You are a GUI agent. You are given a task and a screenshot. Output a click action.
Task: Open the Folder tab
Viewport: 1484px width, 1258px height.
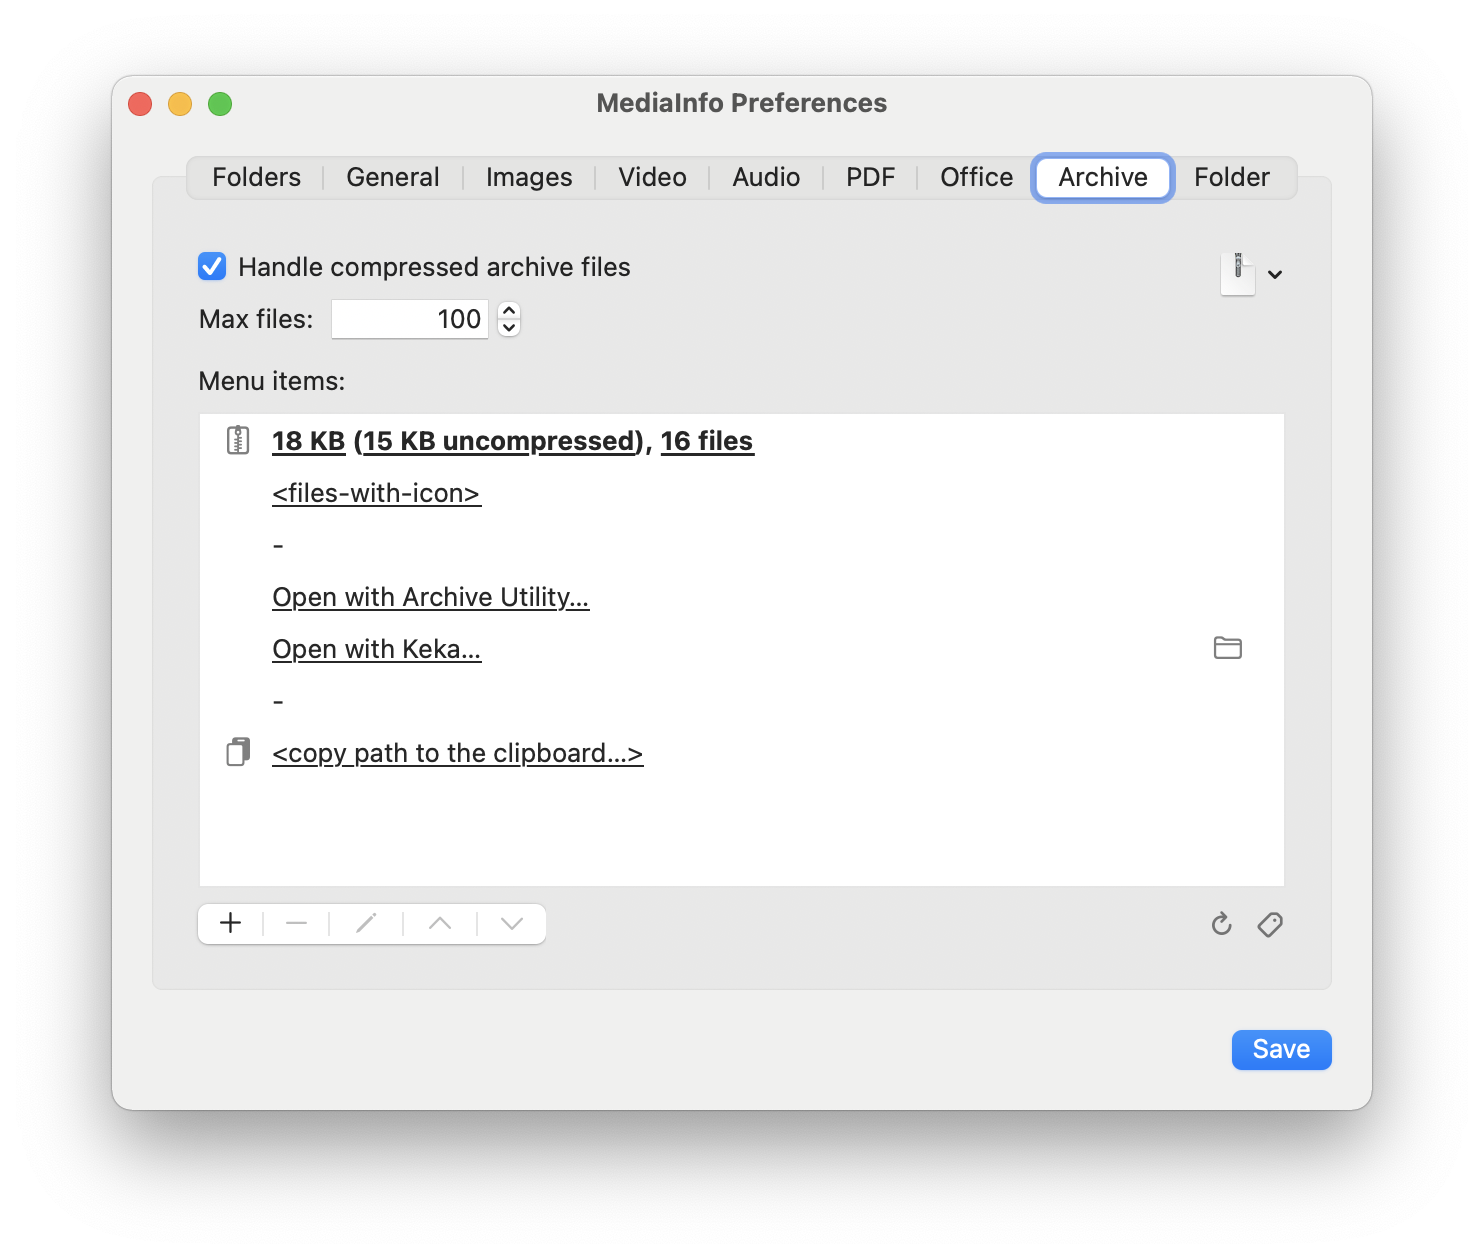coord(1231,178)
